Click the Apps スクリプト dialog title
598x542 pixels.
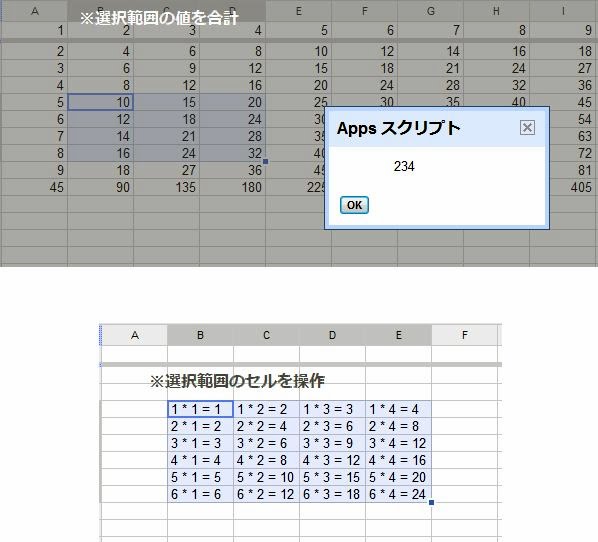[399, 128]
